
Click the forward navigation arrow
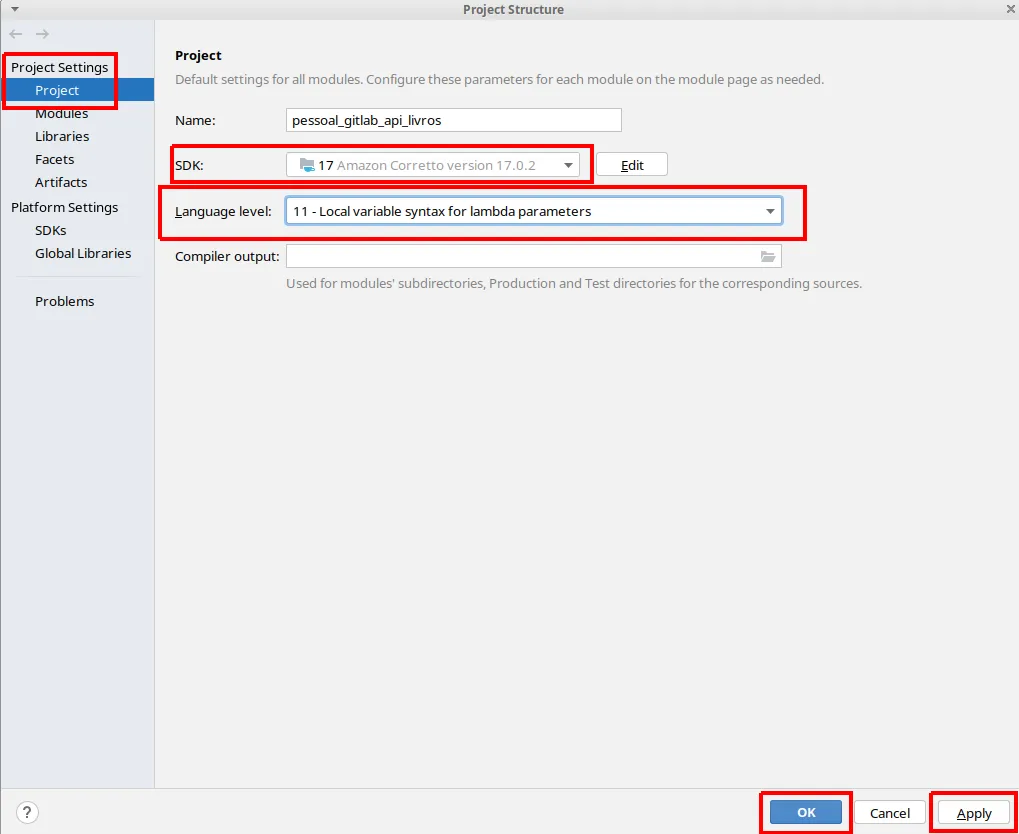click(42, 34)
